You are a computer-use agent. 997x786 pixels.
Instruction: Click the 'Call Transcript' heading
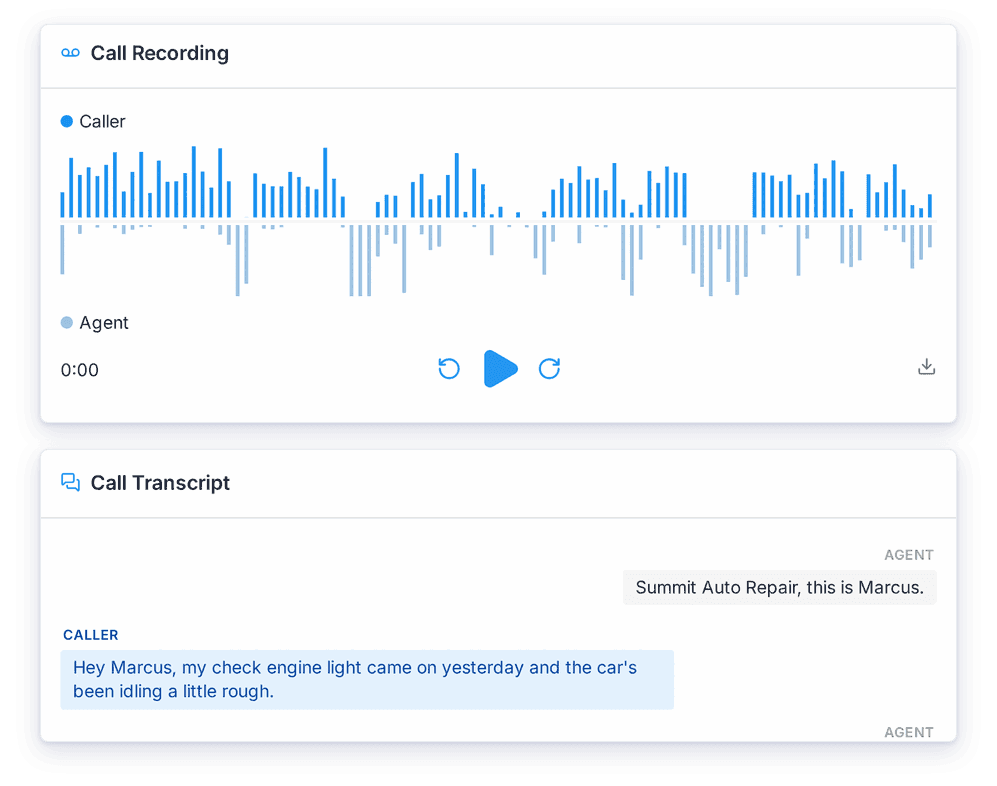[160, 483]
